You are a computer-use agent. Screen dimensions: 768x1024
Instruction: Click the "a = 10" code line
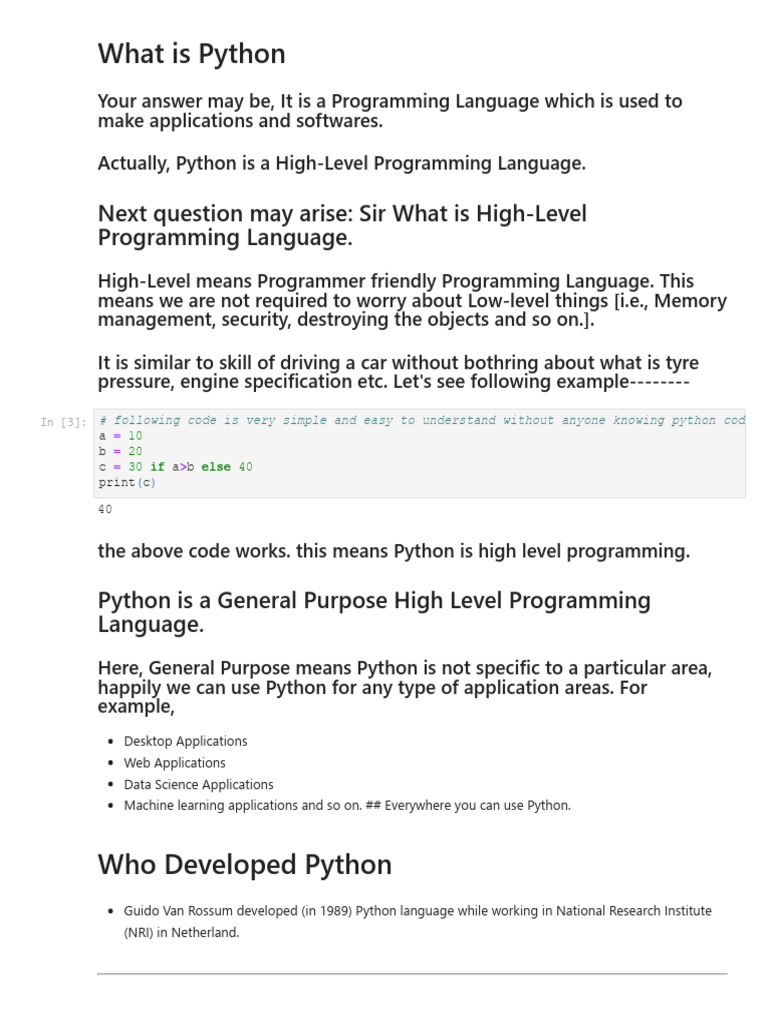(120, 437)
